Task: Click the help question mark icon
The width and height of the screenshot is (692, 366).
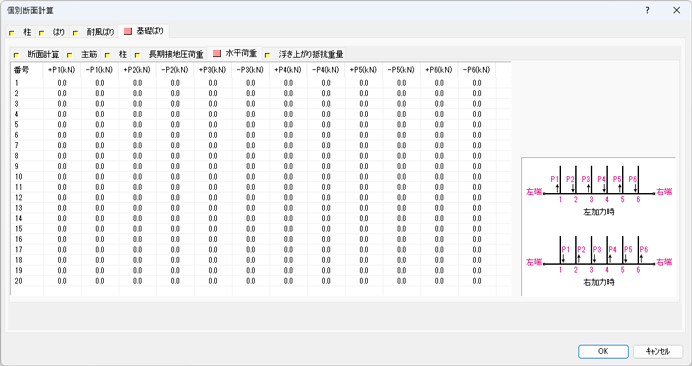Action: pos(647,10)
